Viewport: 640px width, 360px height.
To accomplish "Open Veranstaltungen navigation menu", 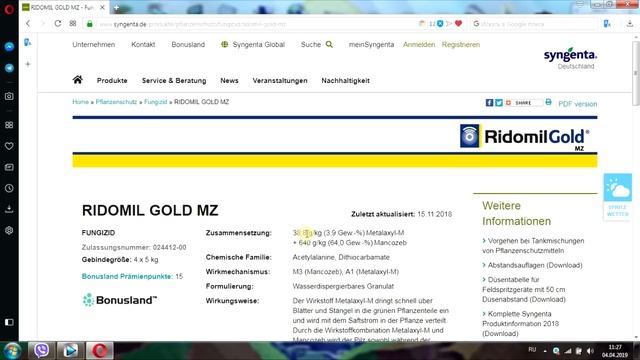I will [280, 81].
